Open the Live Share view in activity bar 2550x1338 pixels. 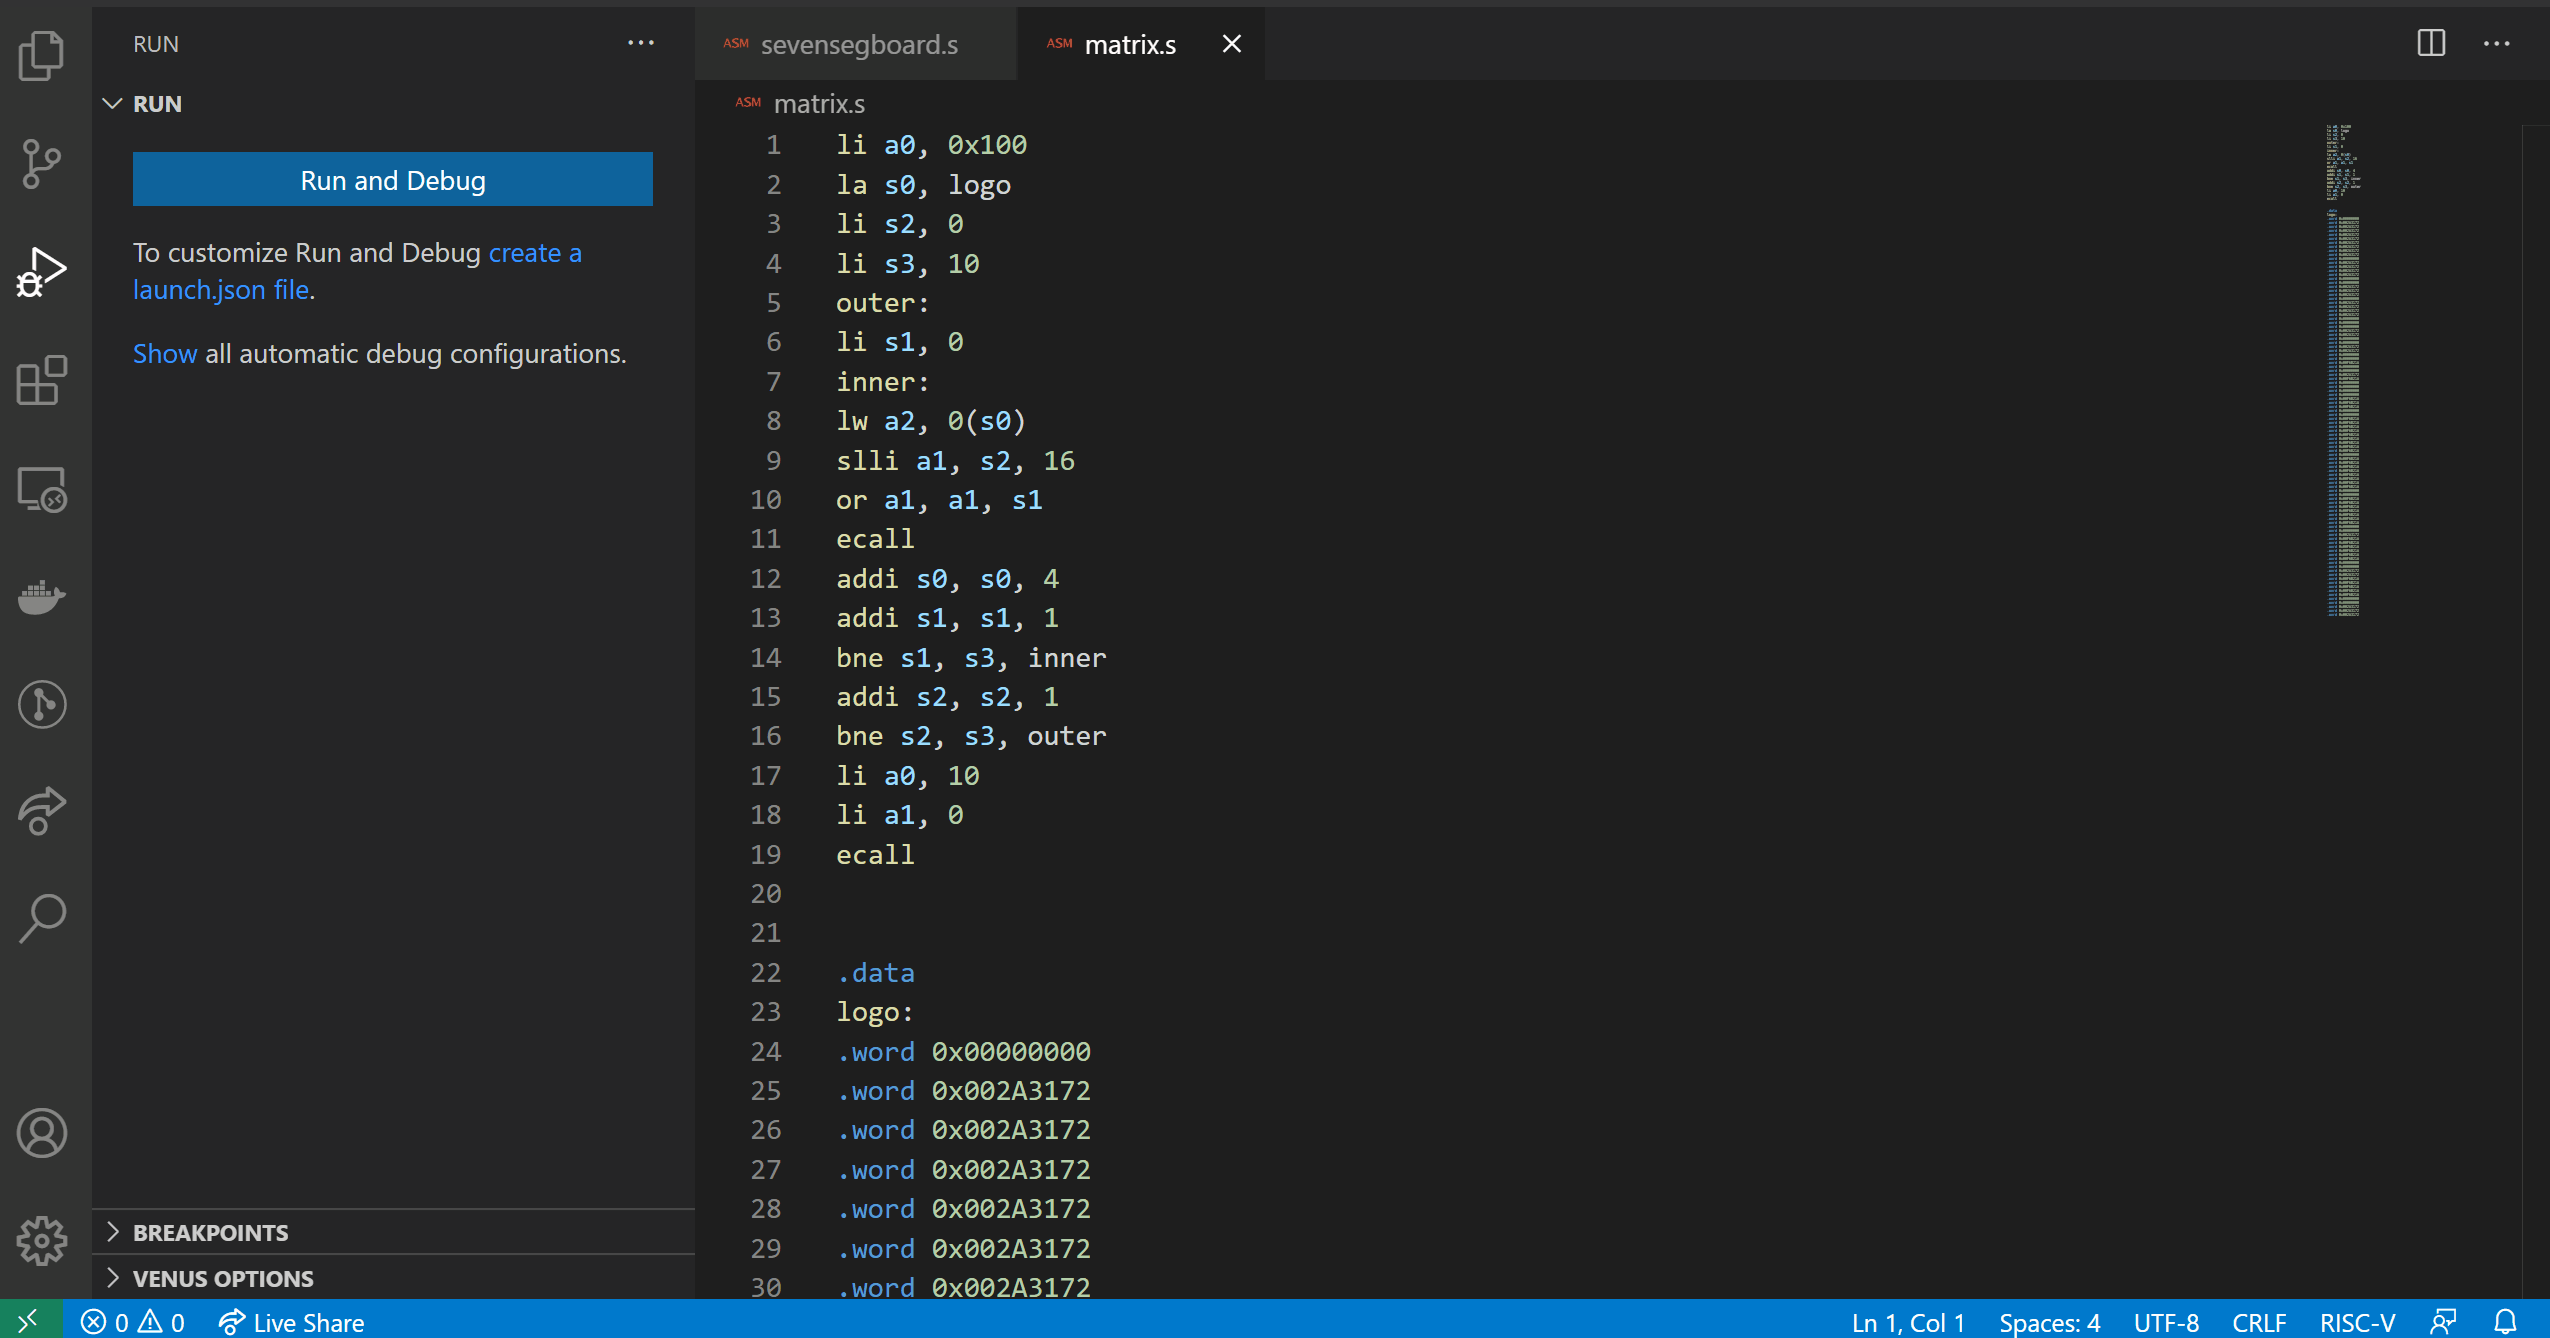[42, 810]
